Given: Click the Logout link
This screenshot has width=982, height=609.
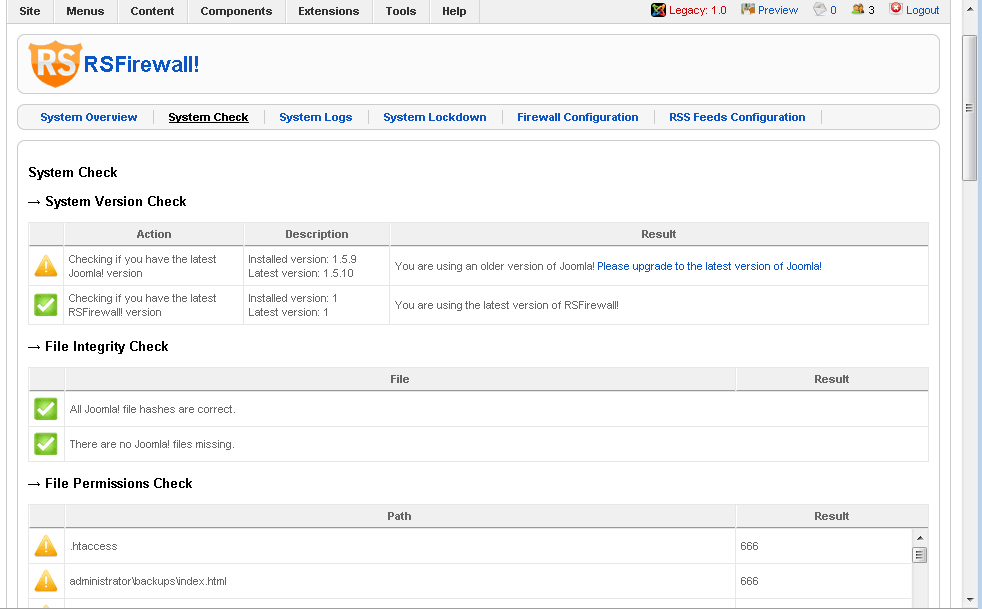Looking at the screenshot, I should (x=923, y=10).
